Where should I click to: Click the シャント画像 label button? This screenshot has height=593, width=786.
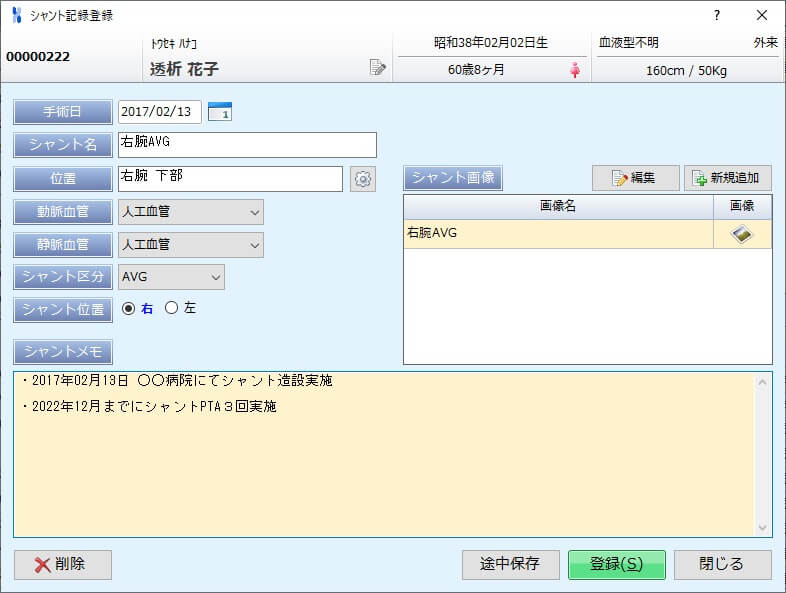pyautogui.click(x=453, y=178)
